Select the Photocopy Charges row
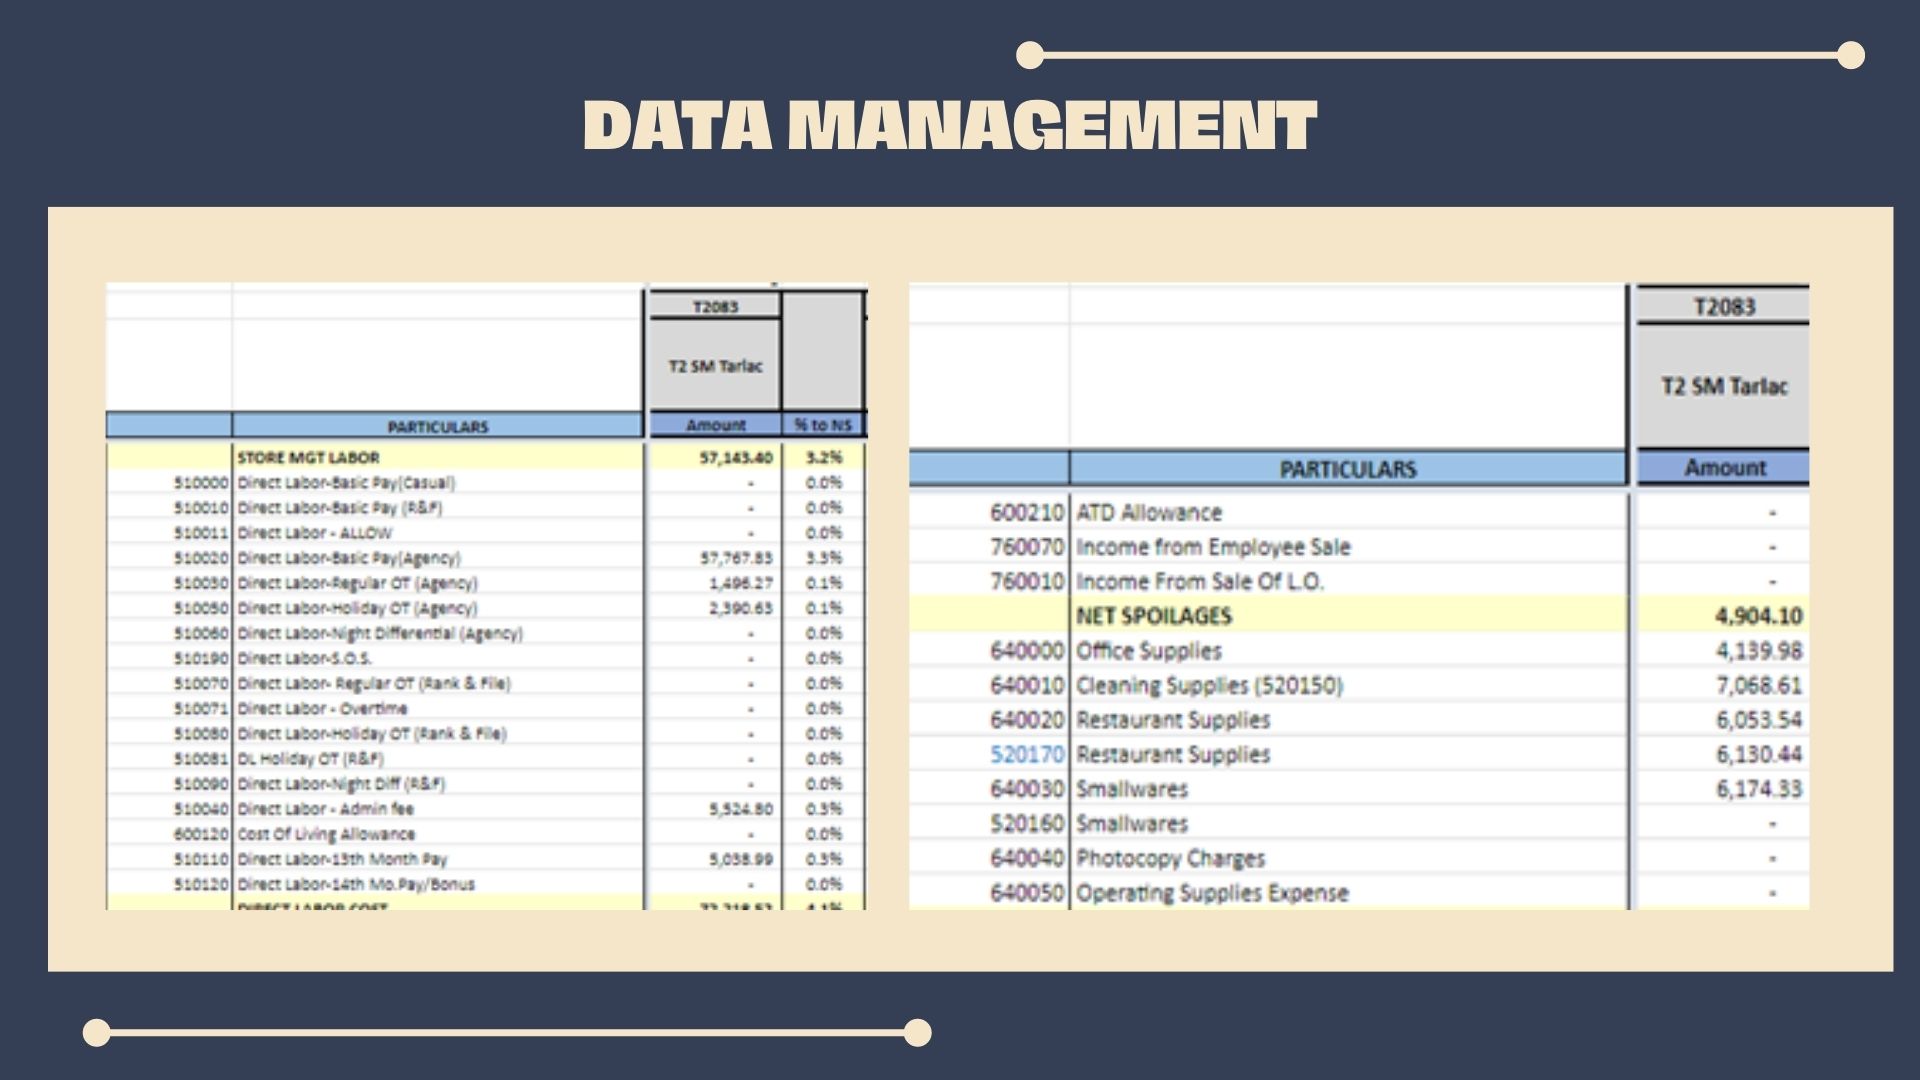This screenshot has height=1080, width=1920. (x=1170, y=859)
